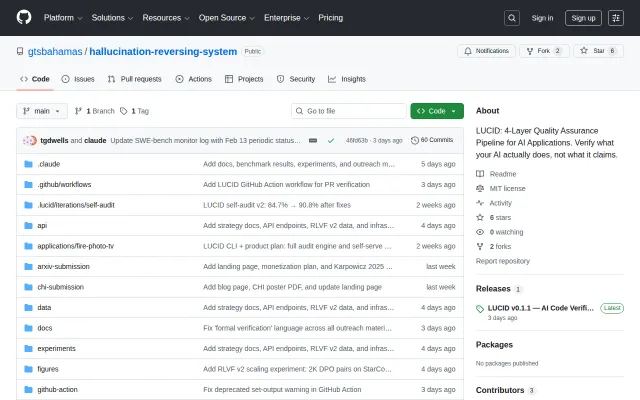Expand the Enterprise menu
640x400 pixels.
(287, 18)
